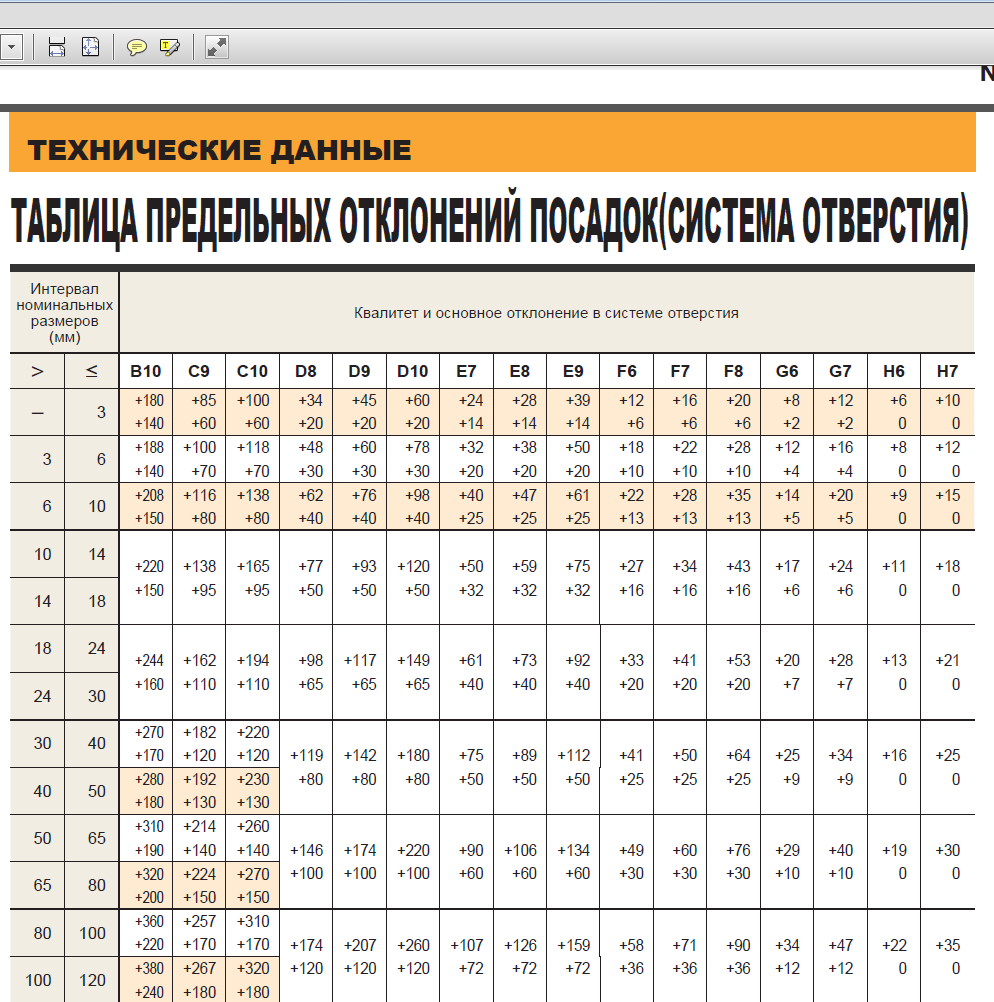Click the +159 value in E9 column

point(574,945)
